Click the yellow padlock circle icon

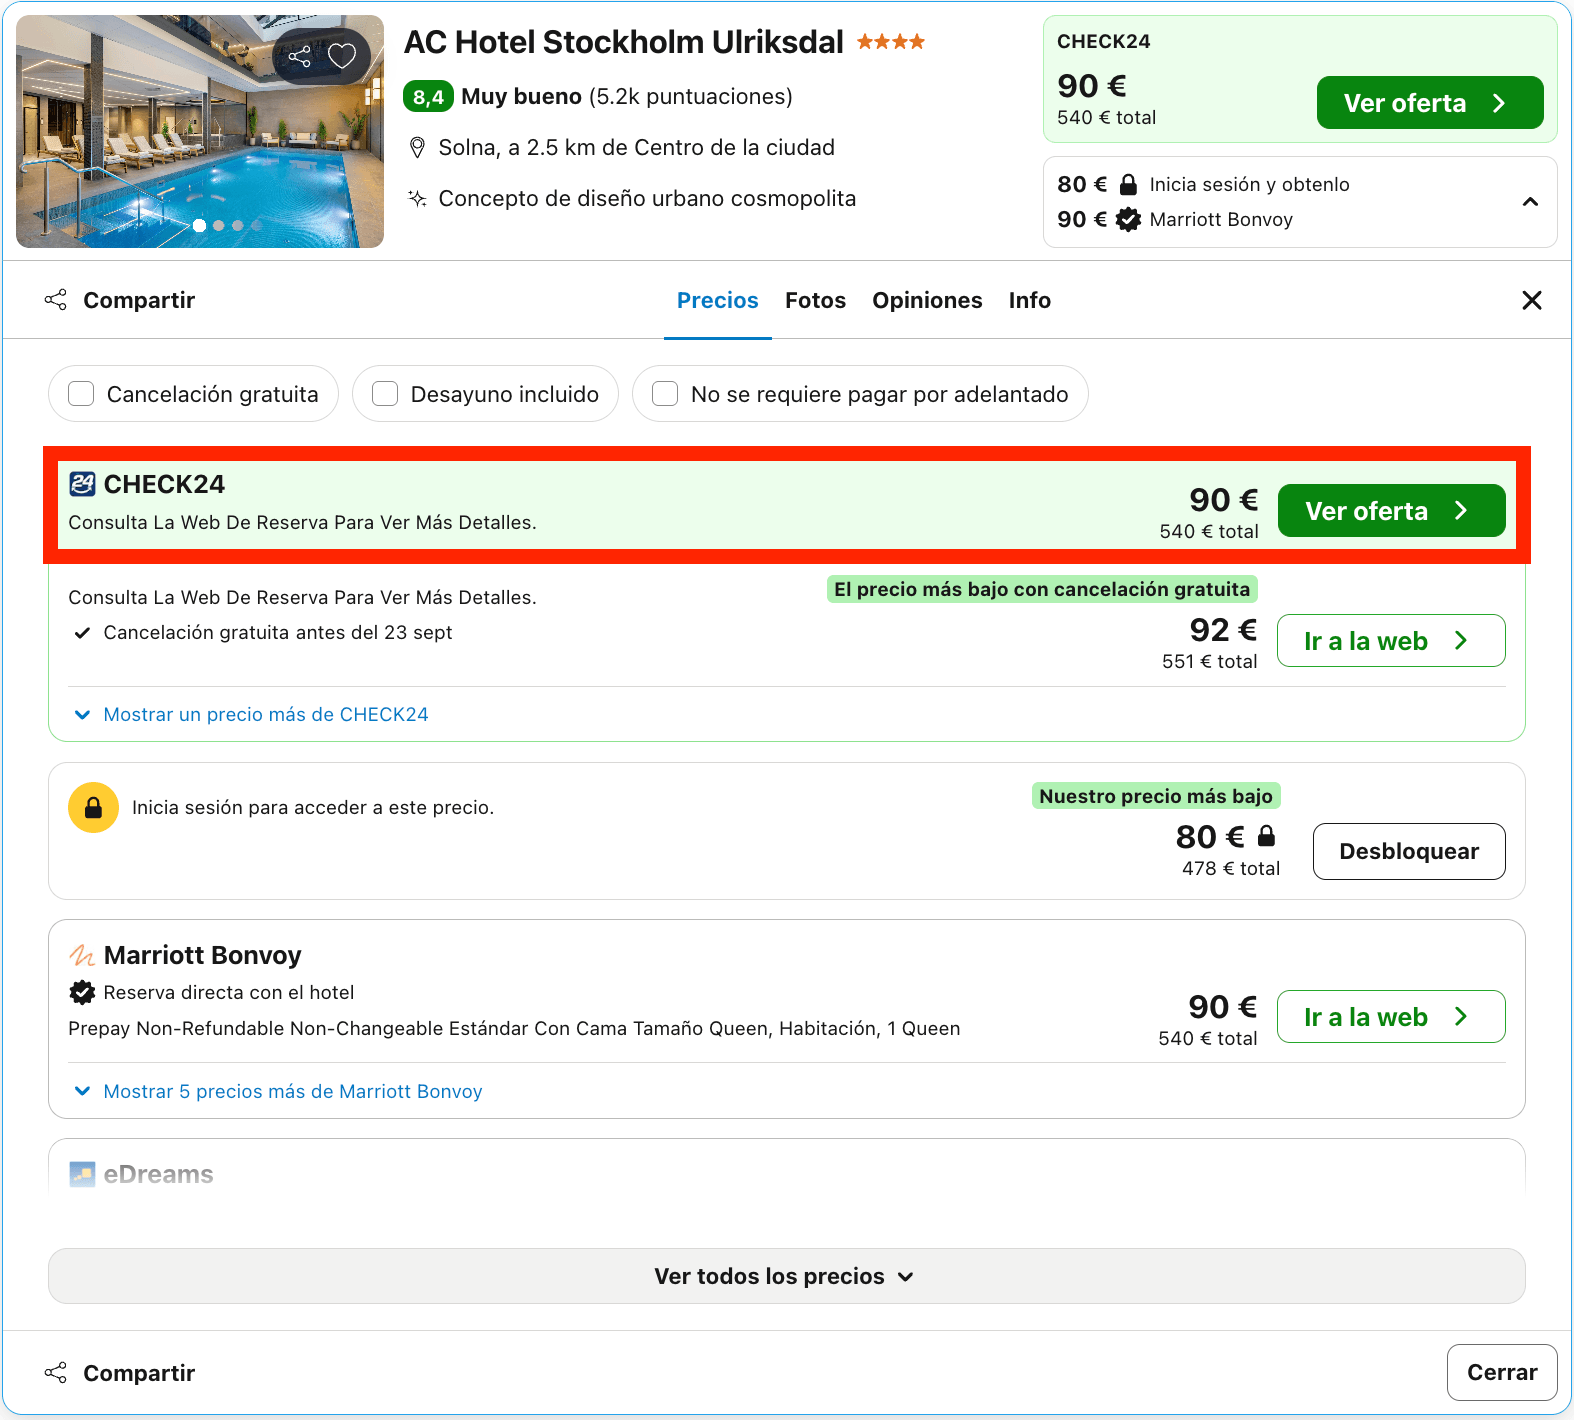(93, 807)
